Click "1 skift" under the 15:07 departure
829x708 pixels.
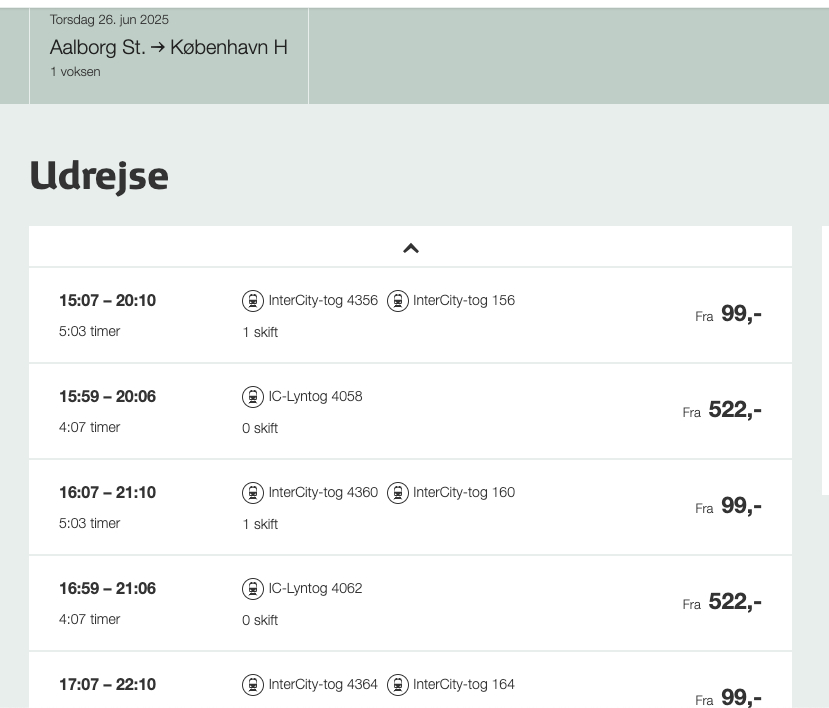point(260,332)
